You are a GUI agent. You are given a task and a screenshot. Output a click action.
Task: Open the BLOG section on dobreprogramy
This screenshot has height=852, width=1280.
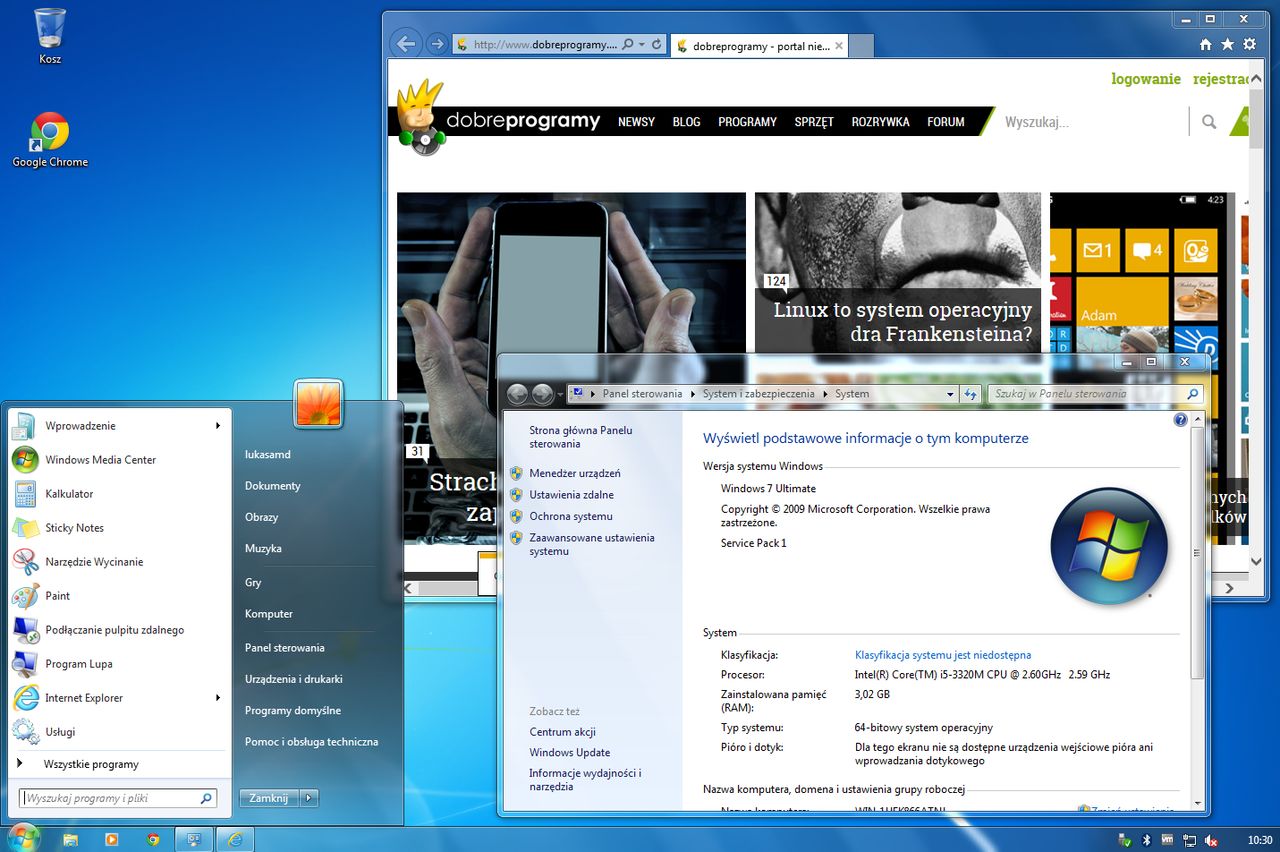(687, 122)
